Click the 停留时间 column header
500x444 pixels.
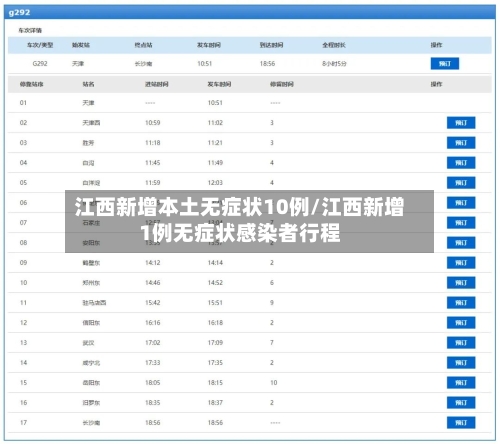pyautogui.click(x=282, y=84)
